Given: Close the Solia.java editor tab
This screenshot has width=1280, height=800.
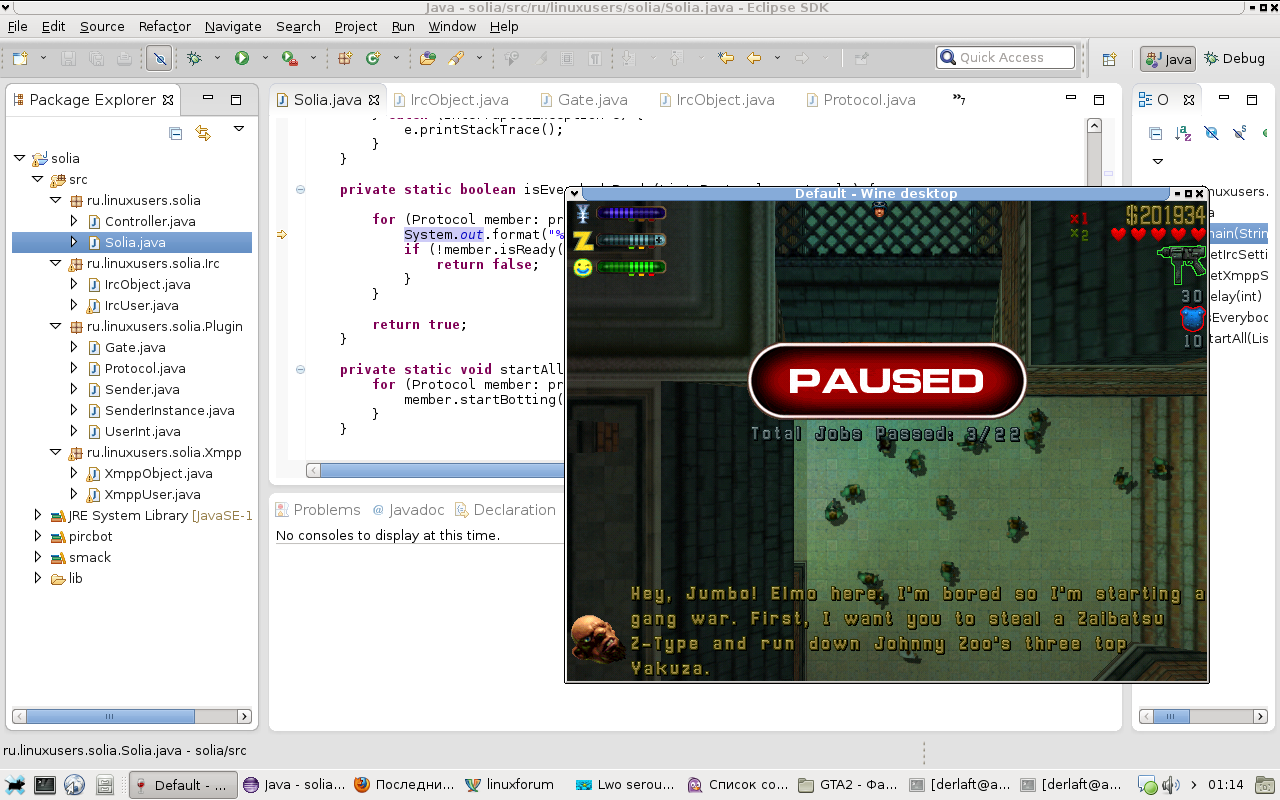Looking at the screenshot, I should click(374, 100).
